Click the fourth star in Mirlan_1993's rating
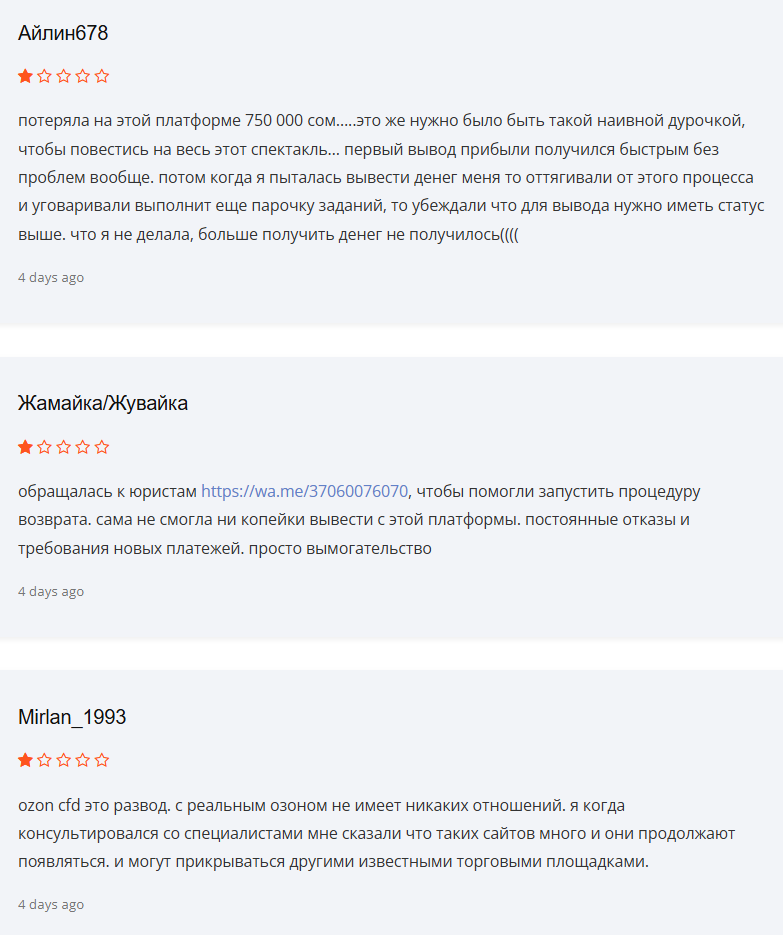The image size is (783, 935). pos(83,761)
